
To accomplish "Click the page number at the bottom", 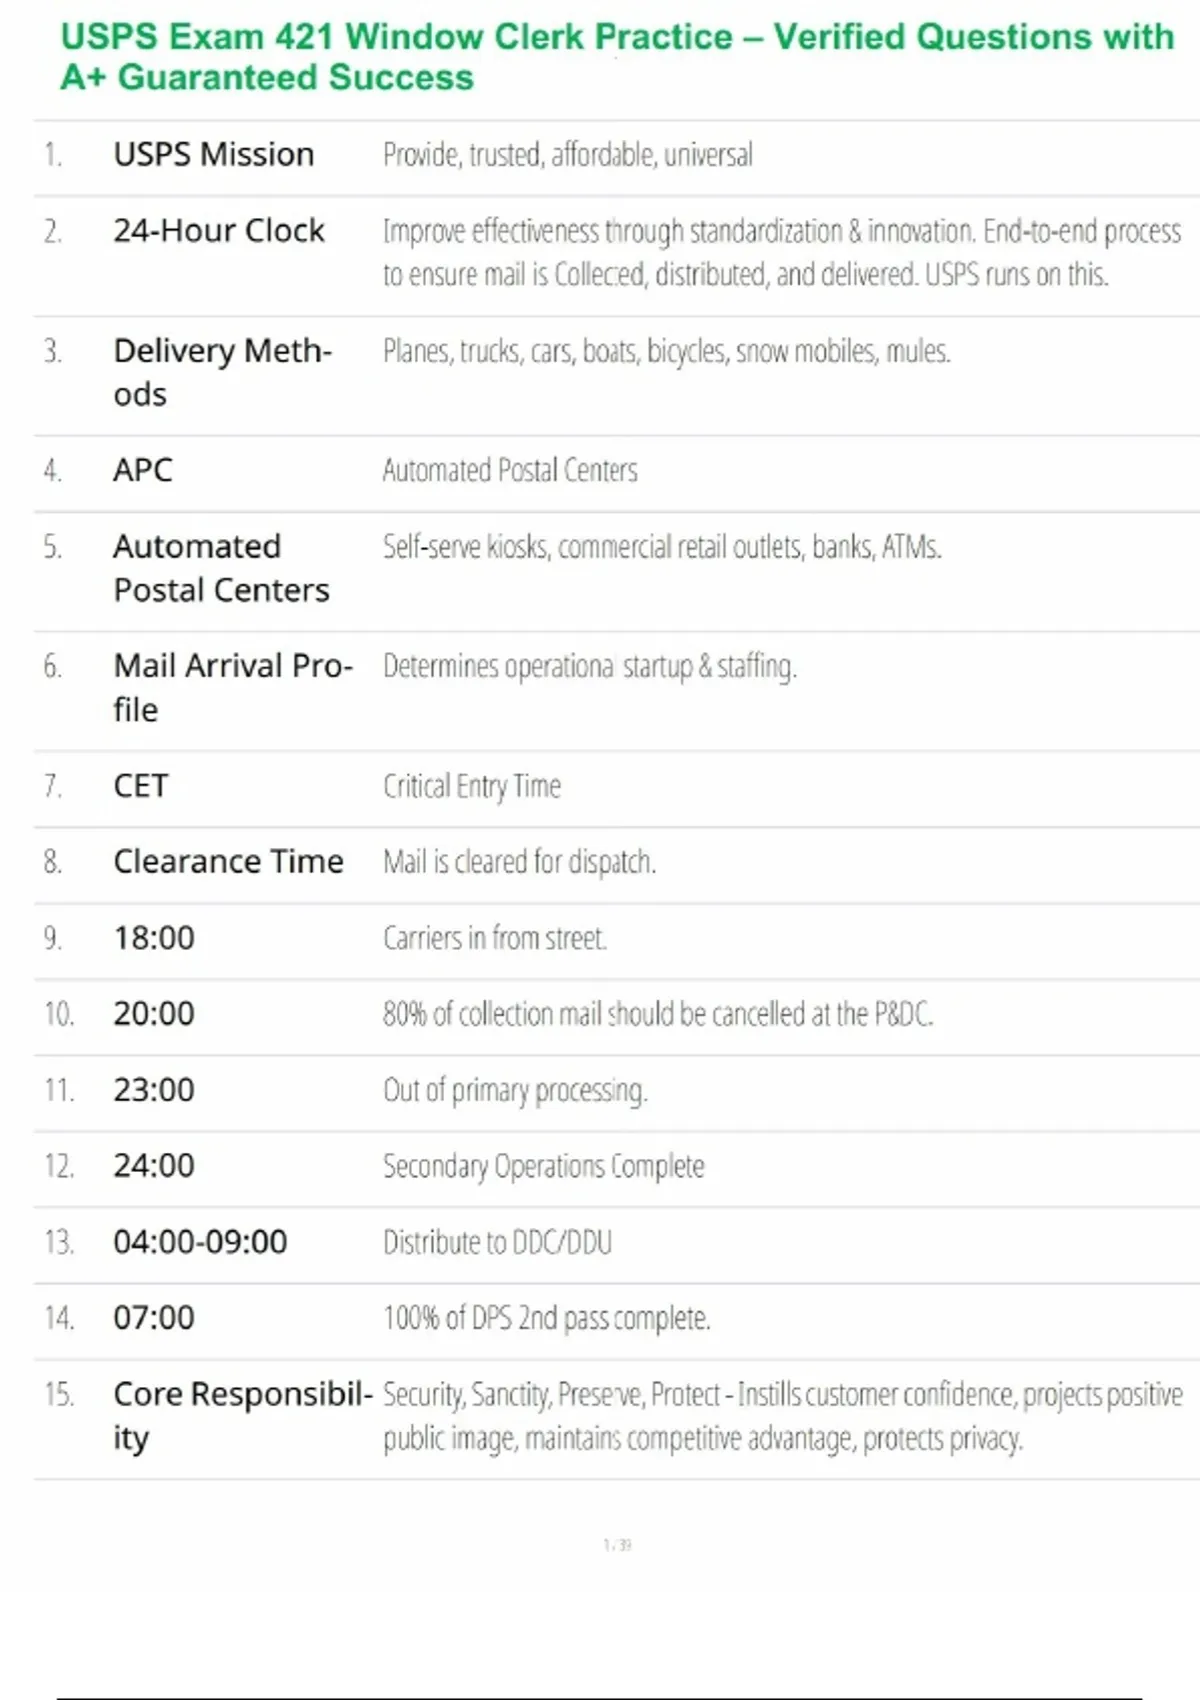I will [617, 1545].
